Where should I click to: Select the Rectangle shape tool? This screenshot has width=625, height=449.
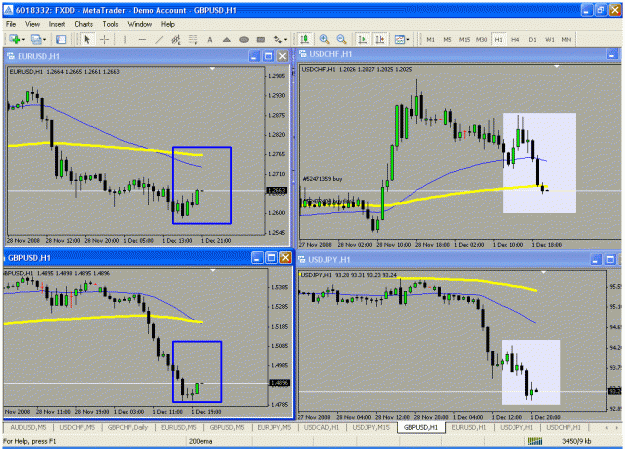[x=261, y=39]
